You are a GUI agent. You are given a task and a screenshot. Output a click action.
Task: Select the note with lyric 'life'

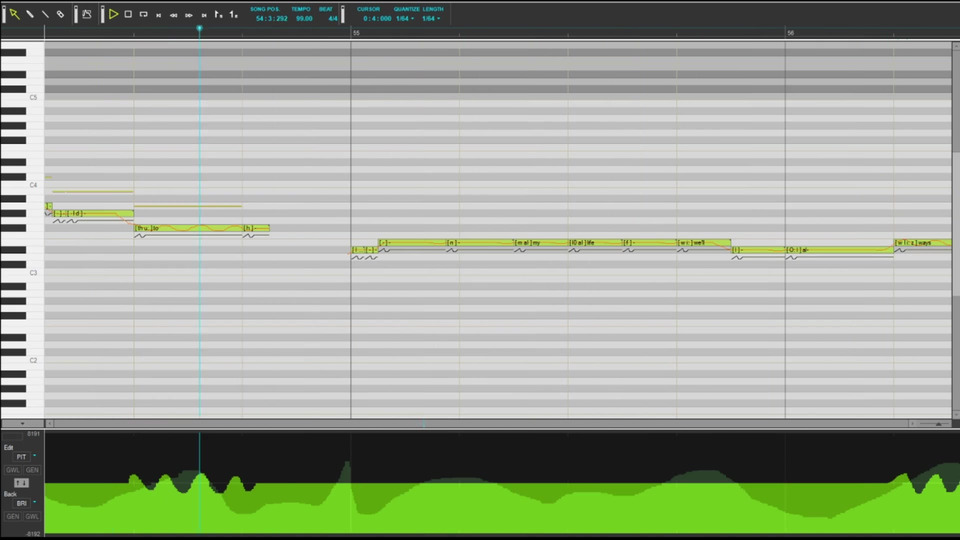(595, 242)
